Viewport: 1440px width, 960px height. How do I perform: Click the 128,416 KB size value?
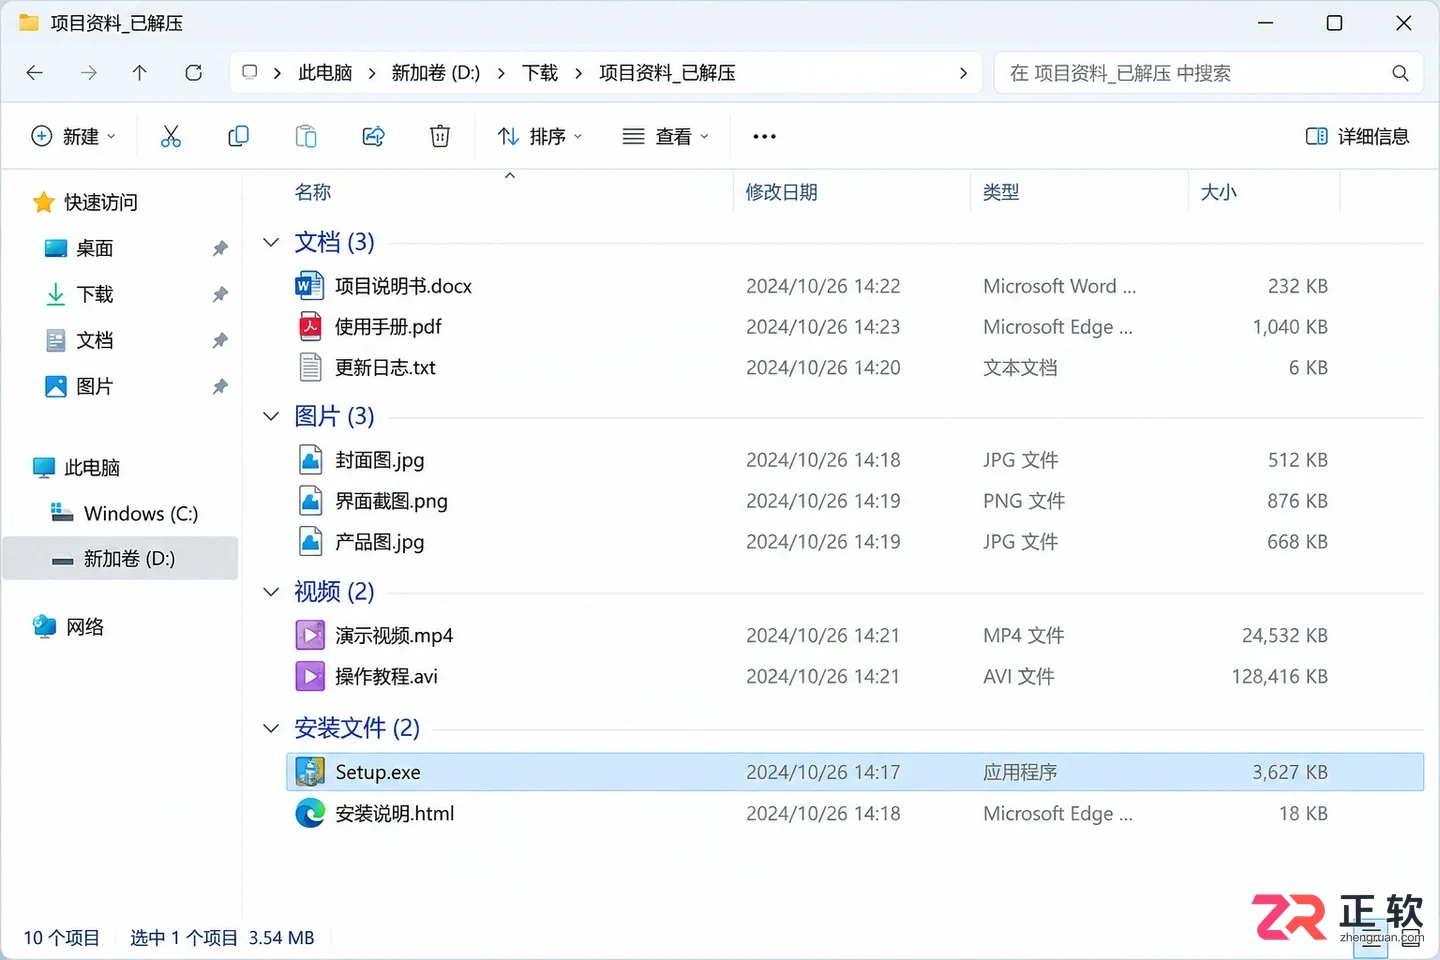pos(1279,677)
